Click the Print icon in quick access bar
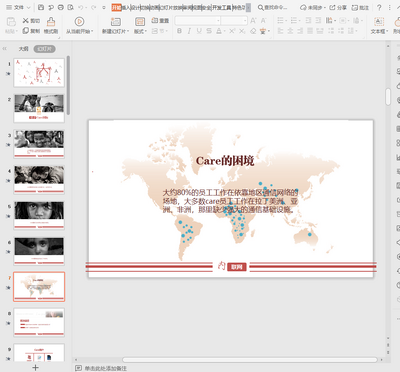This screenshot has width=400, height=372. (60, 7)
